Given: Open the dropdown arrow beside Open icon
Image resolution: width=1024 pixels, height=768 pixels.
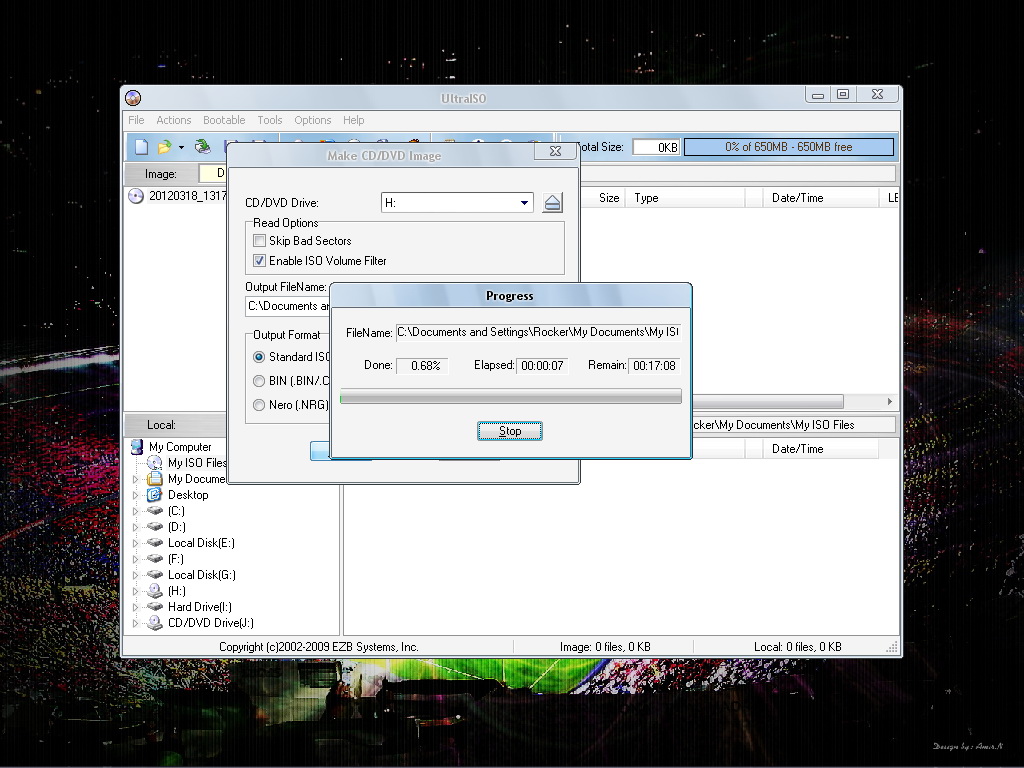Looking at the screenshot, I should point(181,148).
